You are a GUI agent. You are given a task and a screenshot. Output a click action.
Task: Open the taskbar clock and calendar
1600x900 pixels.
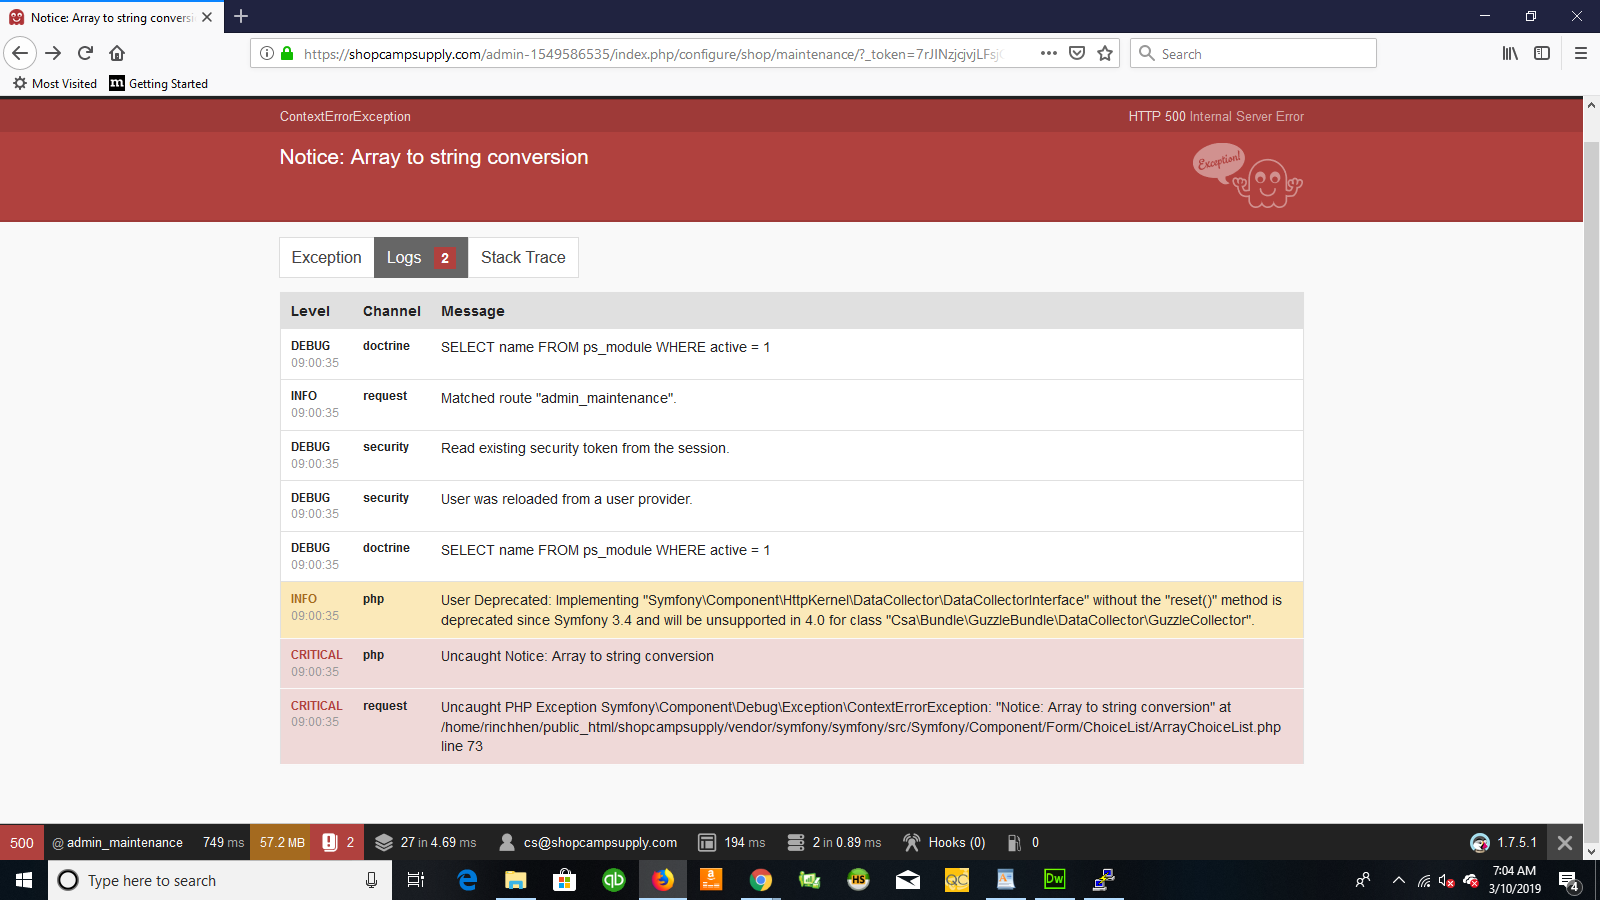[1514, 880]
